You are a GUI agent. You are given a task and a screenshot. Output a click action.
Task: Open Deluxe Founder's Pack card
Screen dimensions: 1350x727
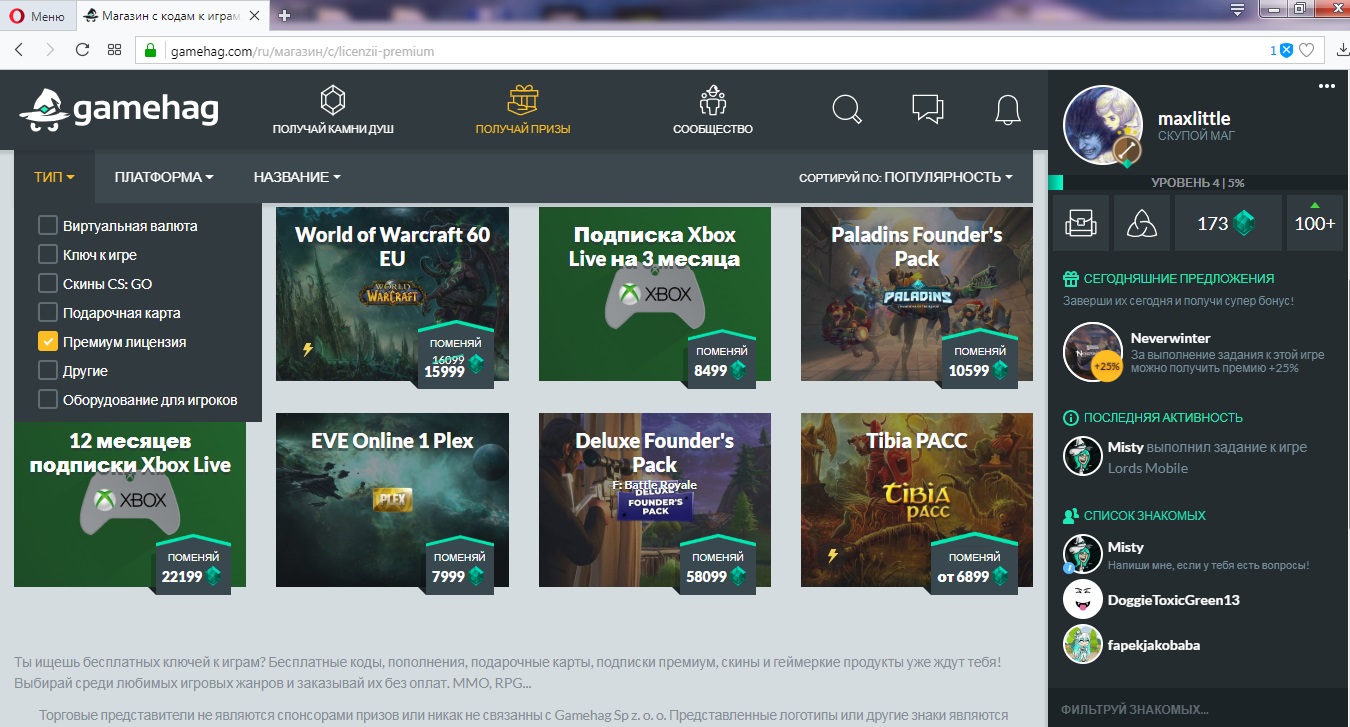655,499
